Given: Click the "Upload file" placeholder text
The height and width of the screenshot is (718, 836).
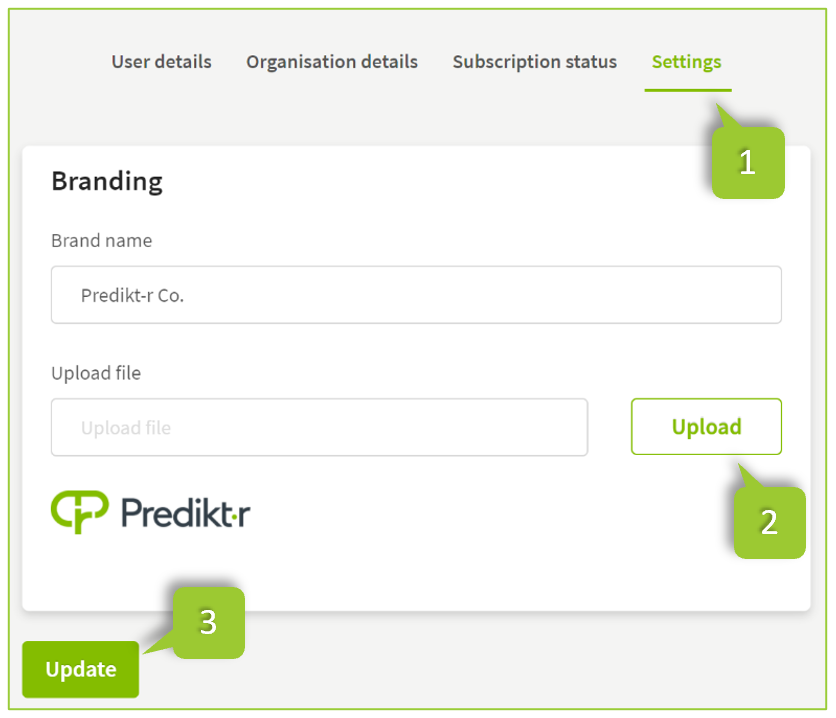Looking at the screenshot, I should pos(126,428).
